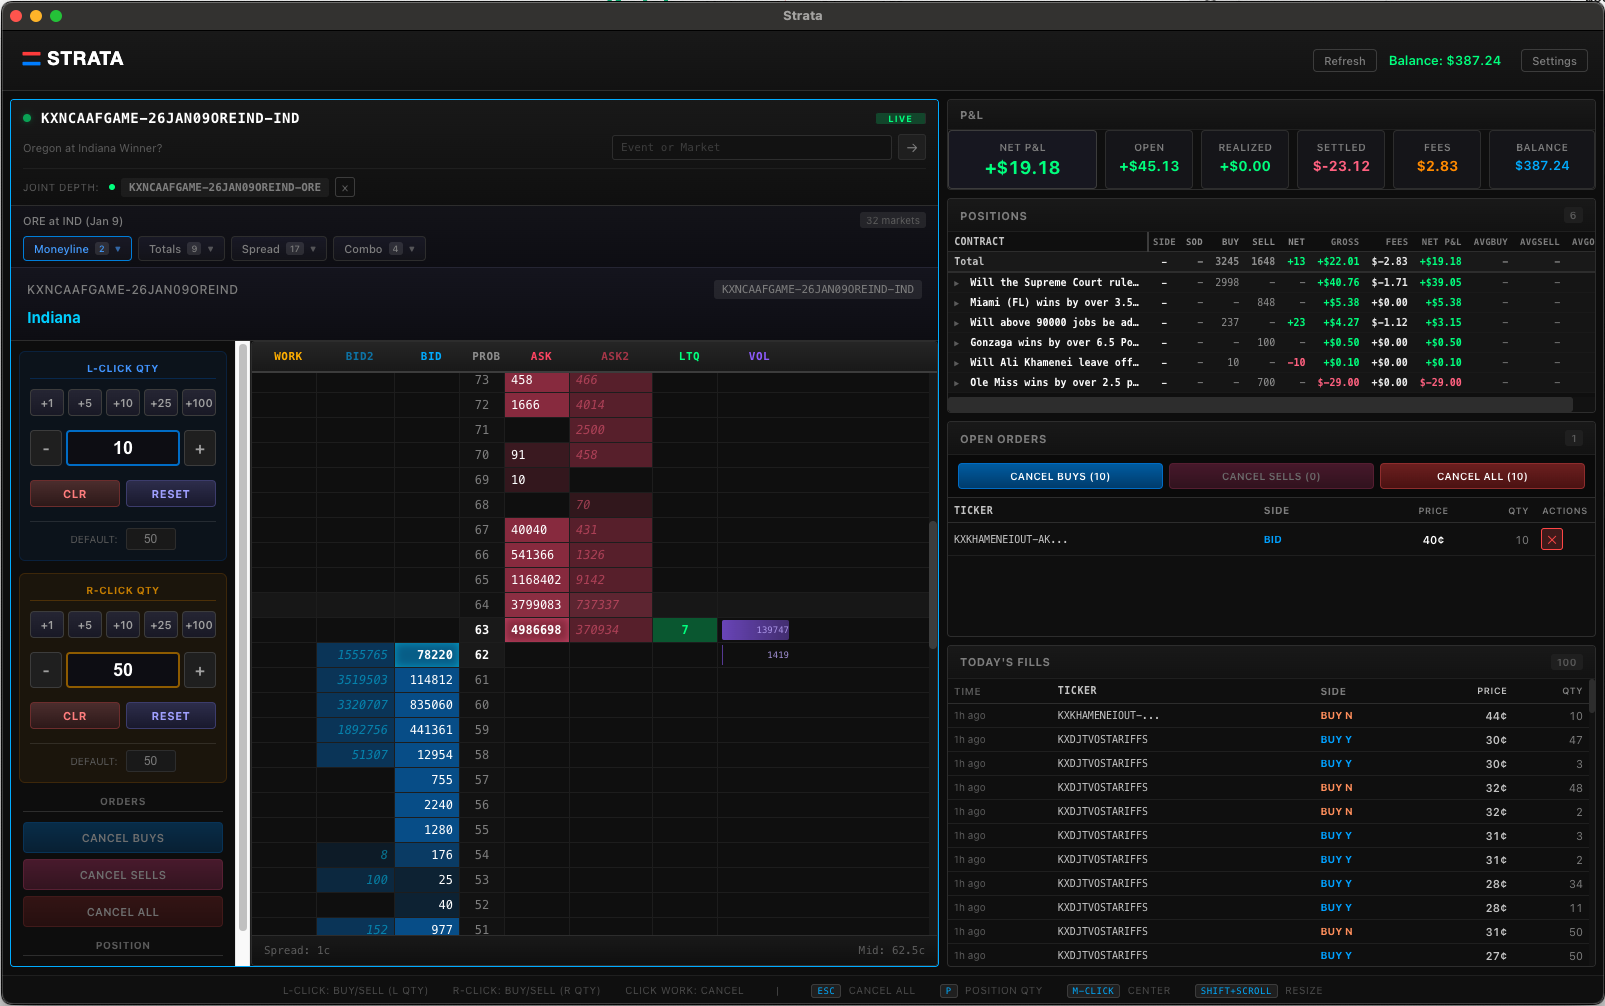Open the Combo market tab
This screenshot has width=1605, height=1006.
click(378, 249)
